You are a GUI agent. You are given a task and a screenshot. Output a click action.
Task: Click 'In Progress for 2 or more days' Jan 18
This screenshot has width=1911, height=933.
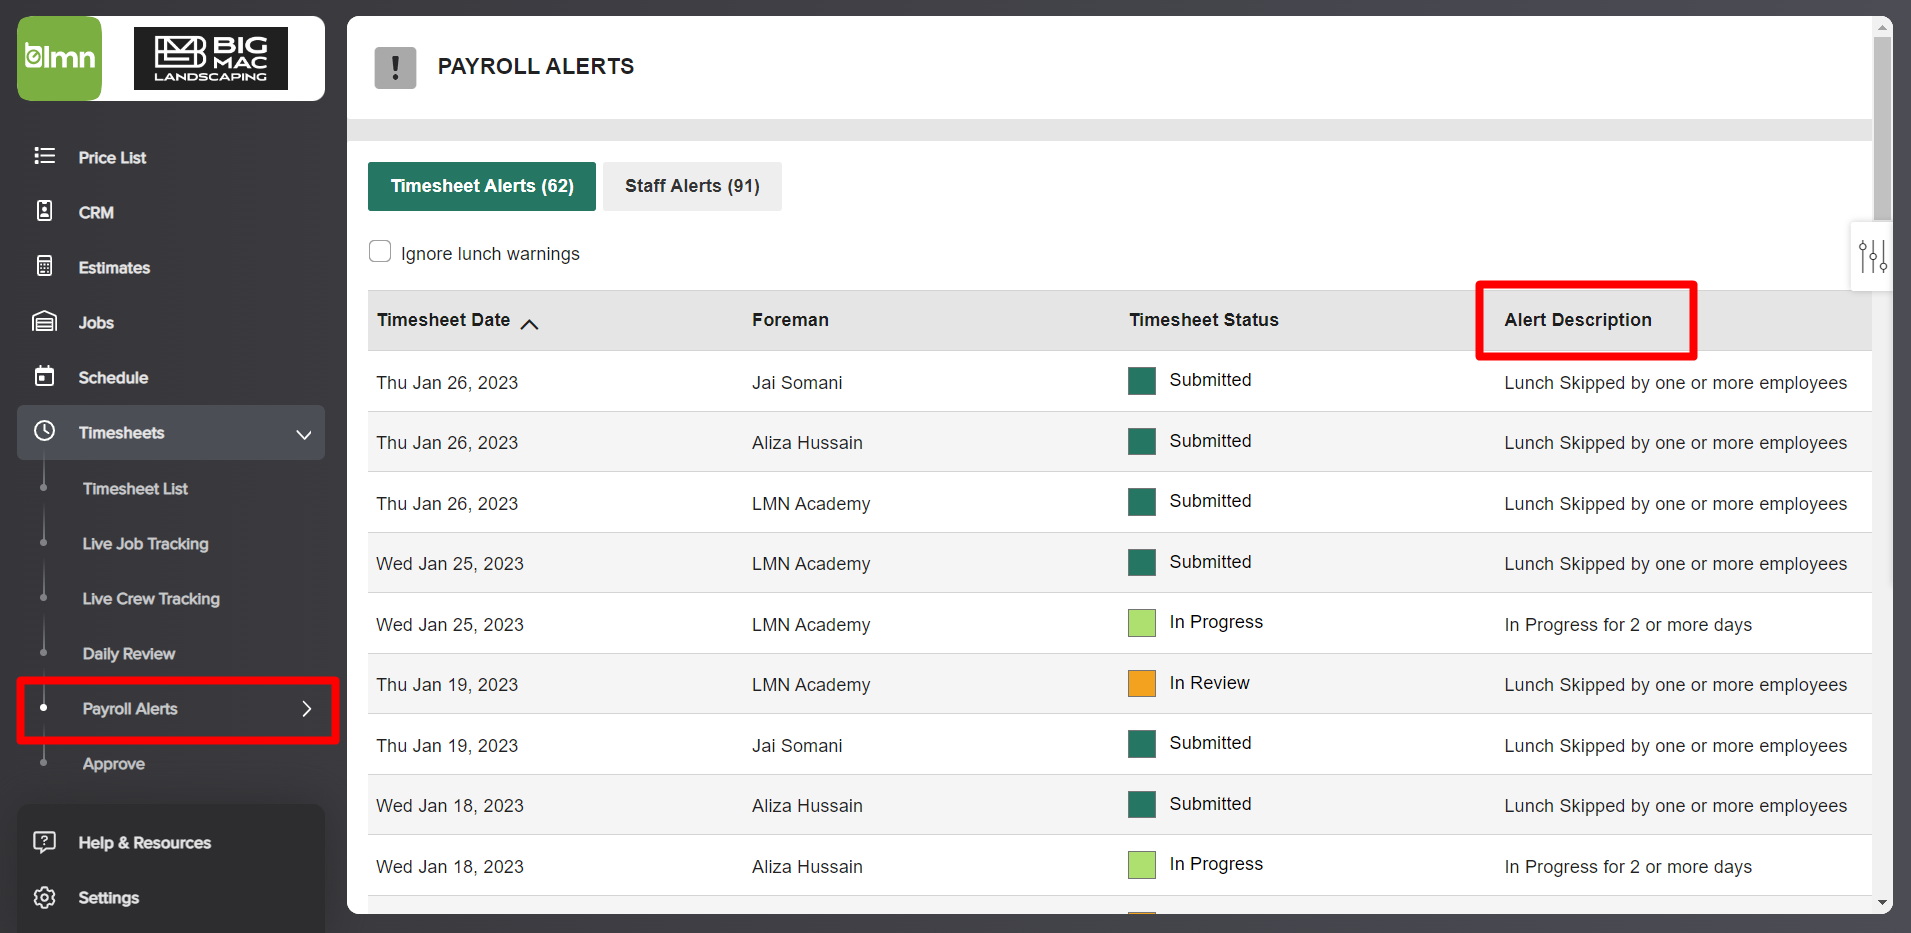coord(1628,867)
